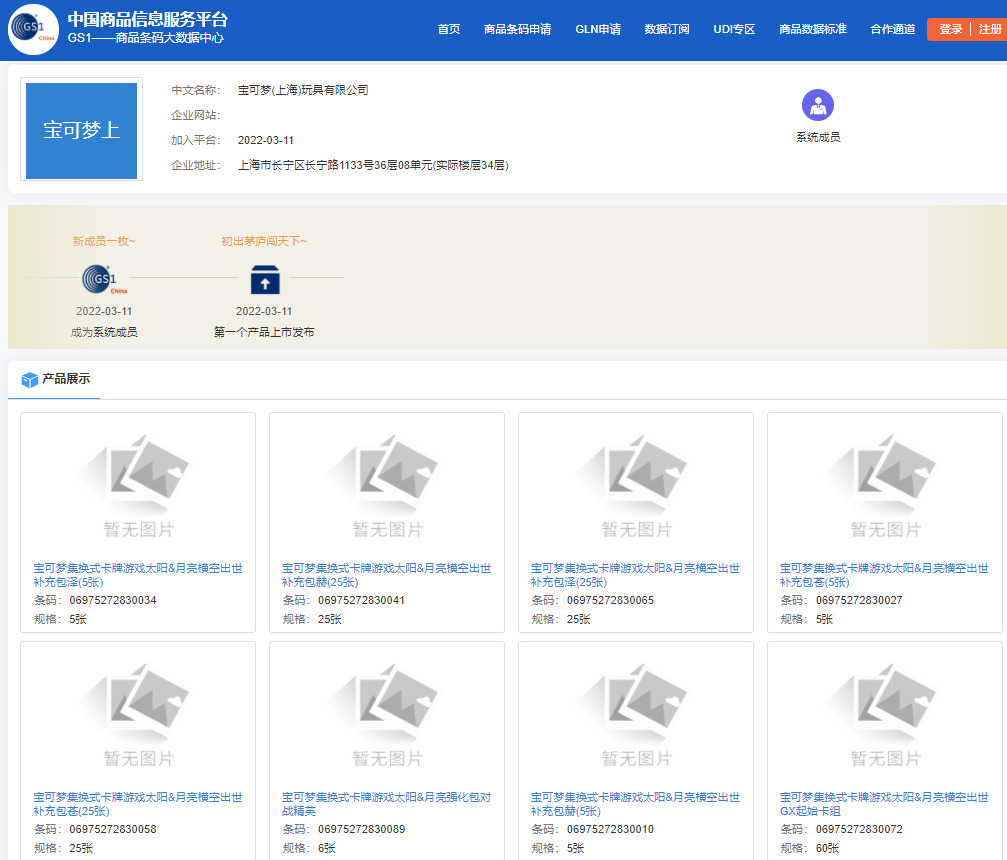Open the 合作通道 menu item
This screenshot has height=860, width=1007.
(892, 29)
